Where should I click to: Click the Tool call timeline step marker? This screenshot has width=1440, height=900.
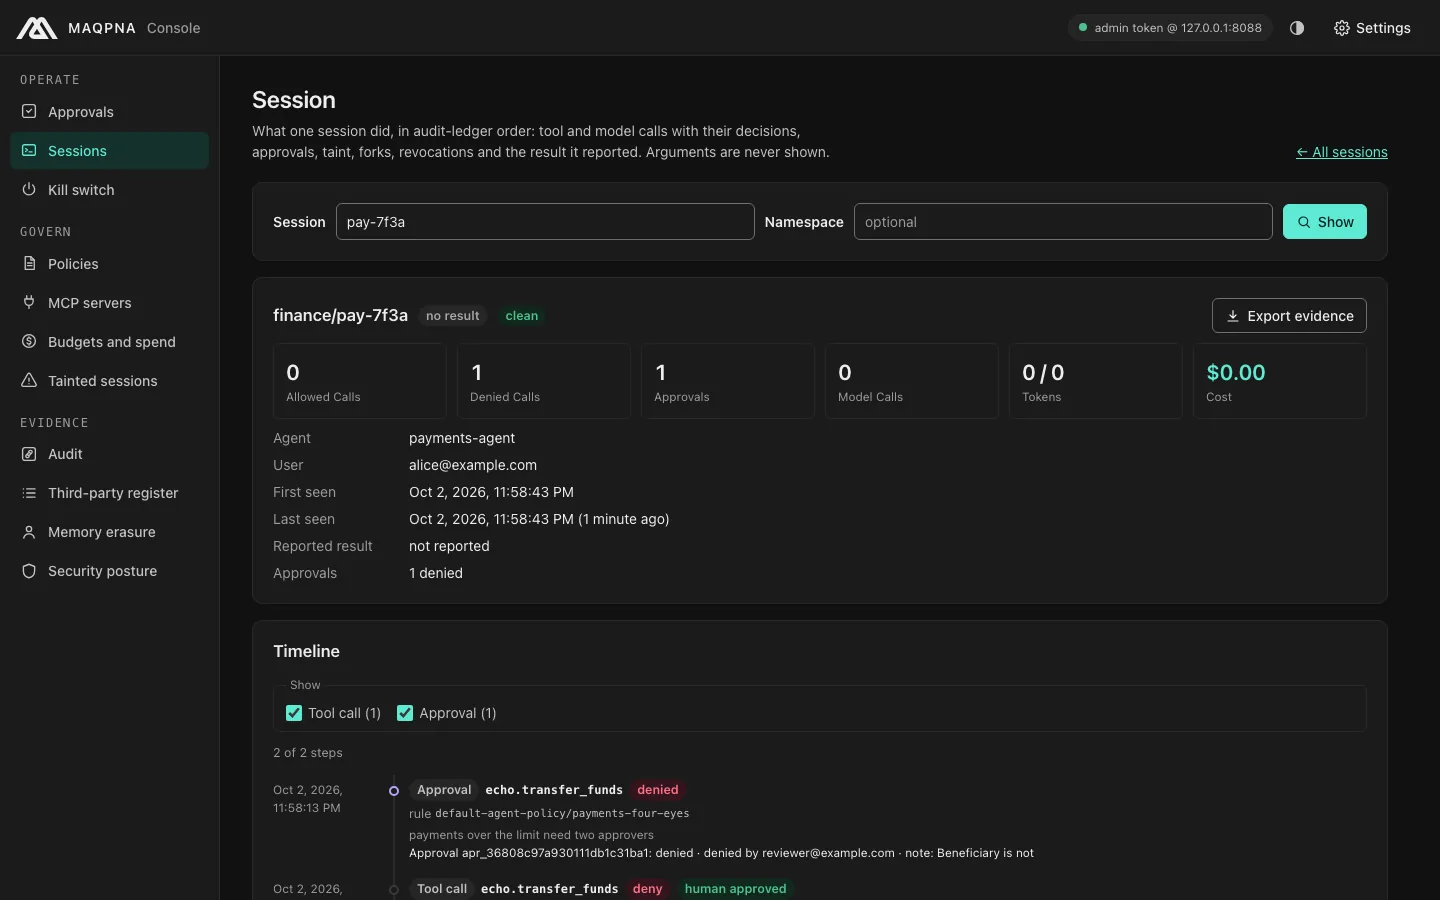tap(394, 890)
